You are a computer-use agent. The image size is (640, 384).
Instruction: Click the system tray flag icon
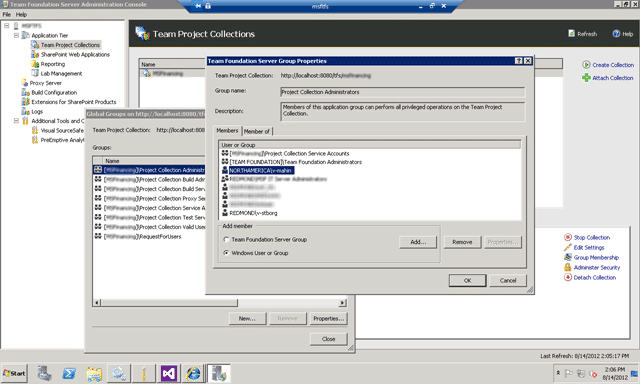[x=569, y=373]
